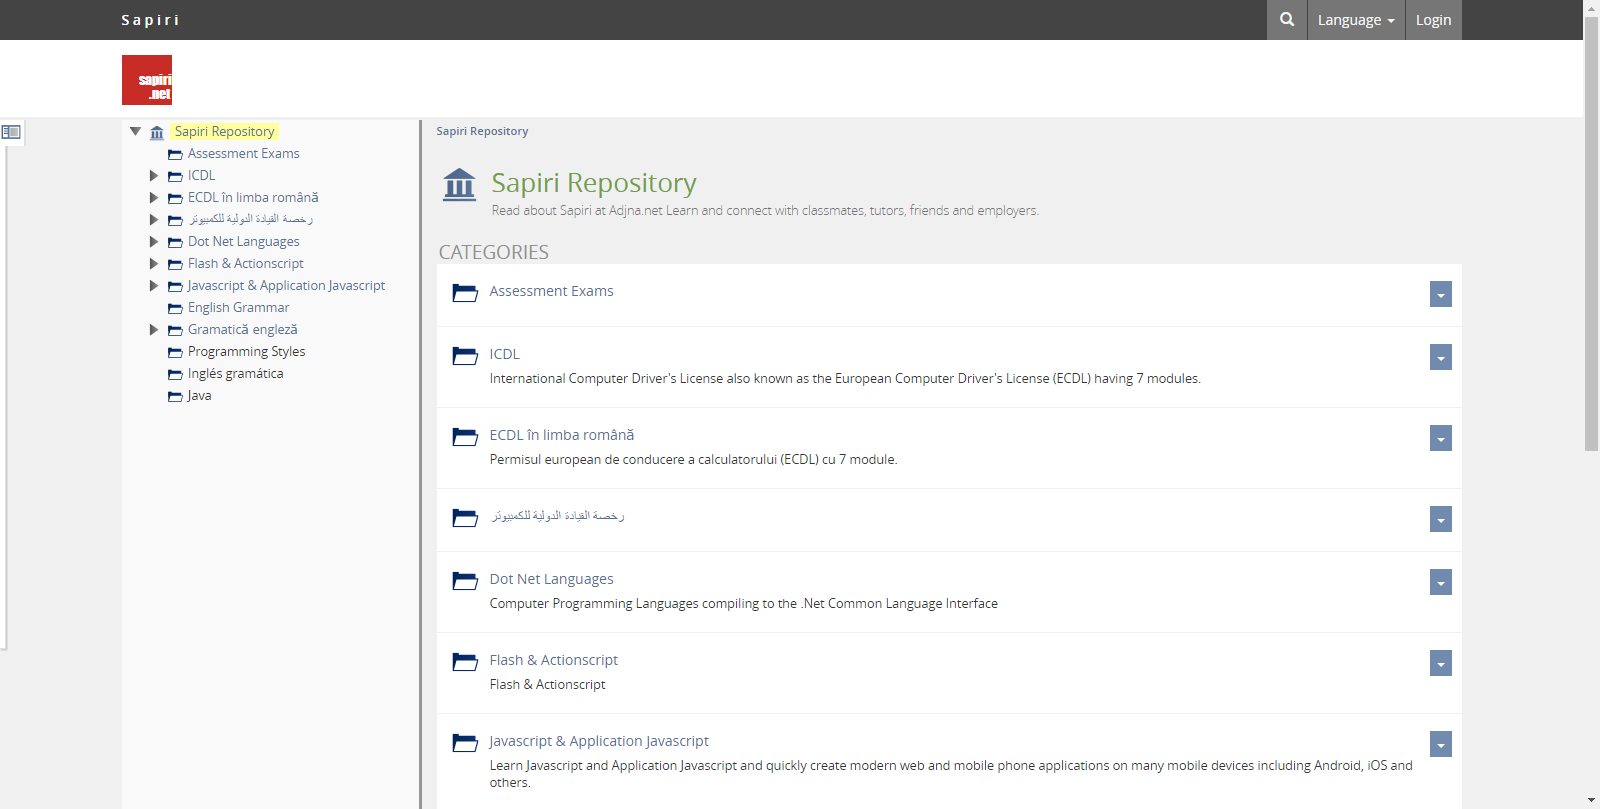The image size is (1600, 809).
Task: Select Java in the tree
Action: pyautogui.click(x=199, y=396)
